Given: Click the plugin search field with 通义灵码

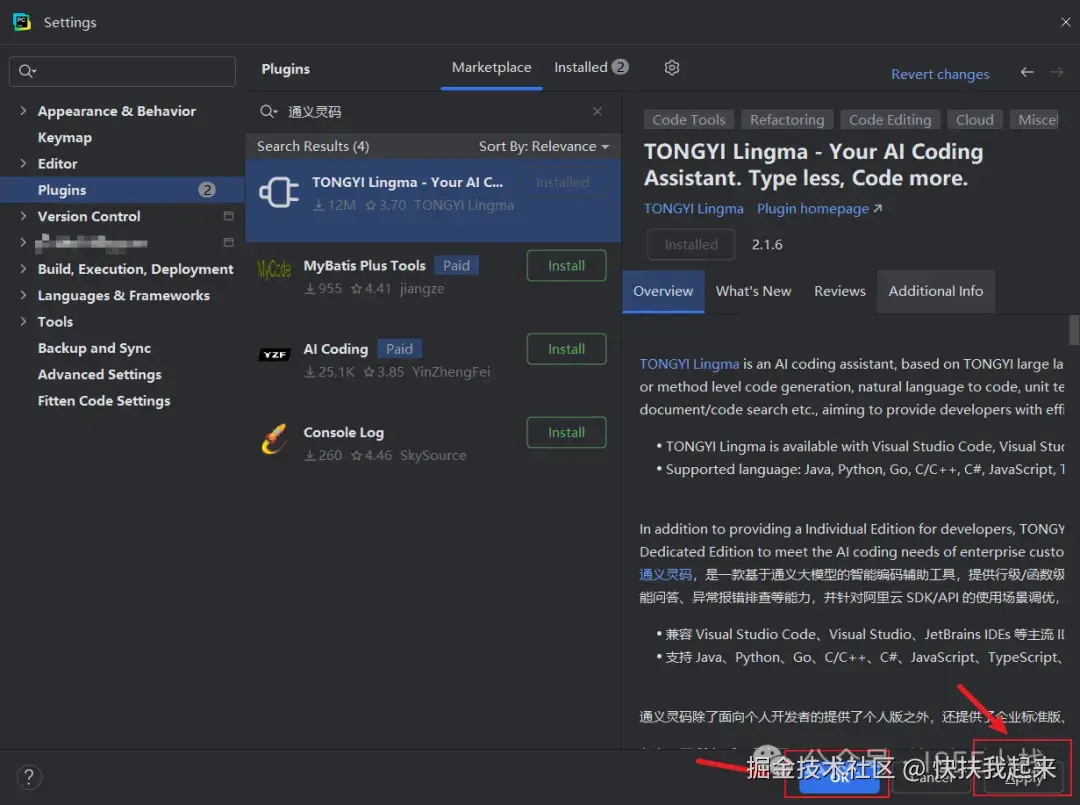Looking at the screenshot, I should (x=433, y=112).
